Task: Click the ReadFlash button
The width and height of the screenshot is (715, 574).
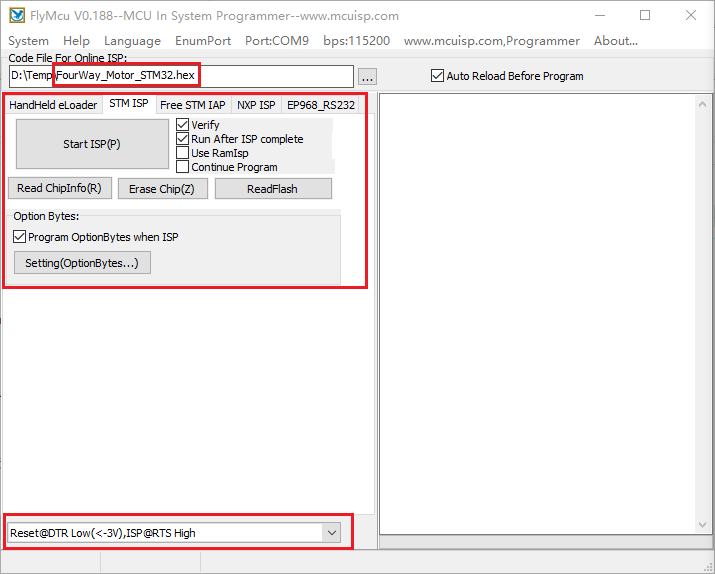Action: click(x=273, y=189)
